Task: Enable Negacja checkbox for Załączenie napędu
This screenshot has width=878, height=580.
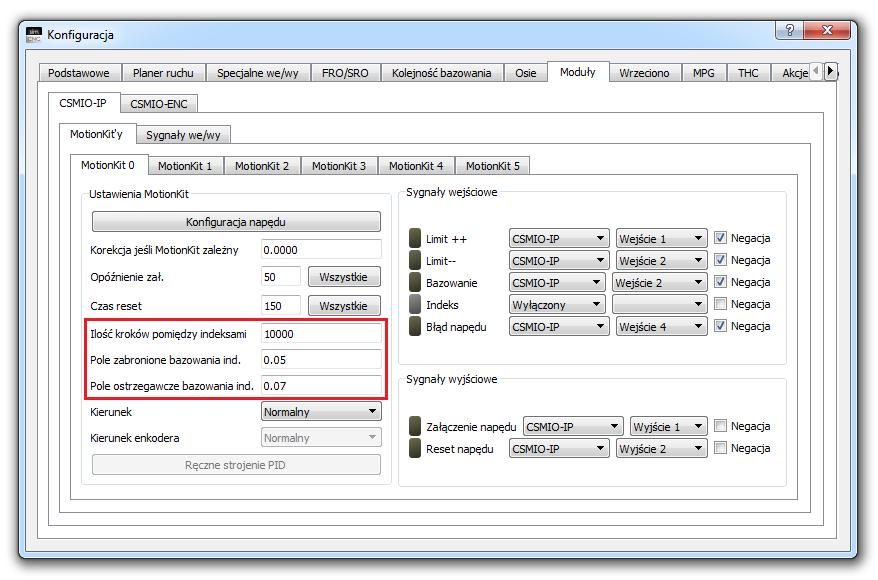Action: (720, 426)
